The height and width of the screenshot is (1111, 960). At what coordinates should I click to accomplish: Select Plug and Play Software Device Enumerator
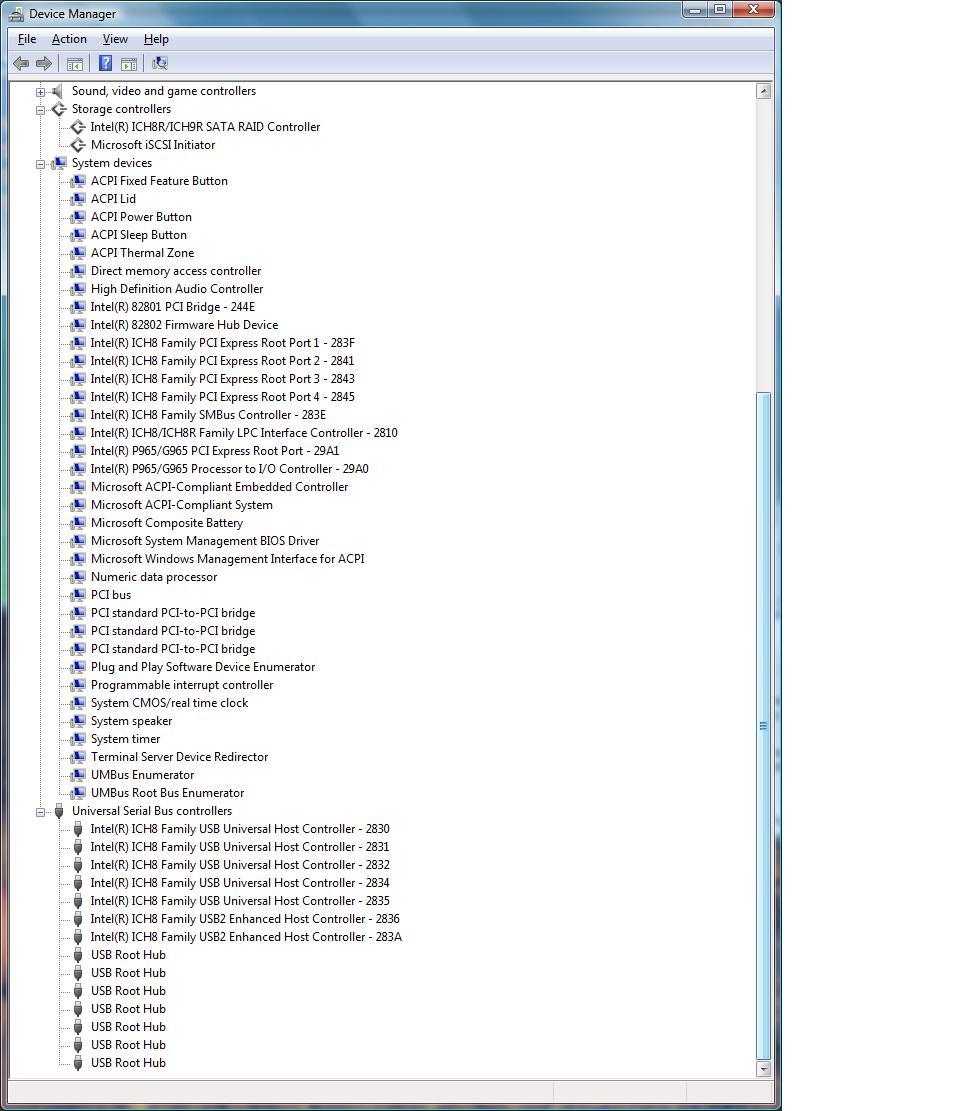click(203, 667)
